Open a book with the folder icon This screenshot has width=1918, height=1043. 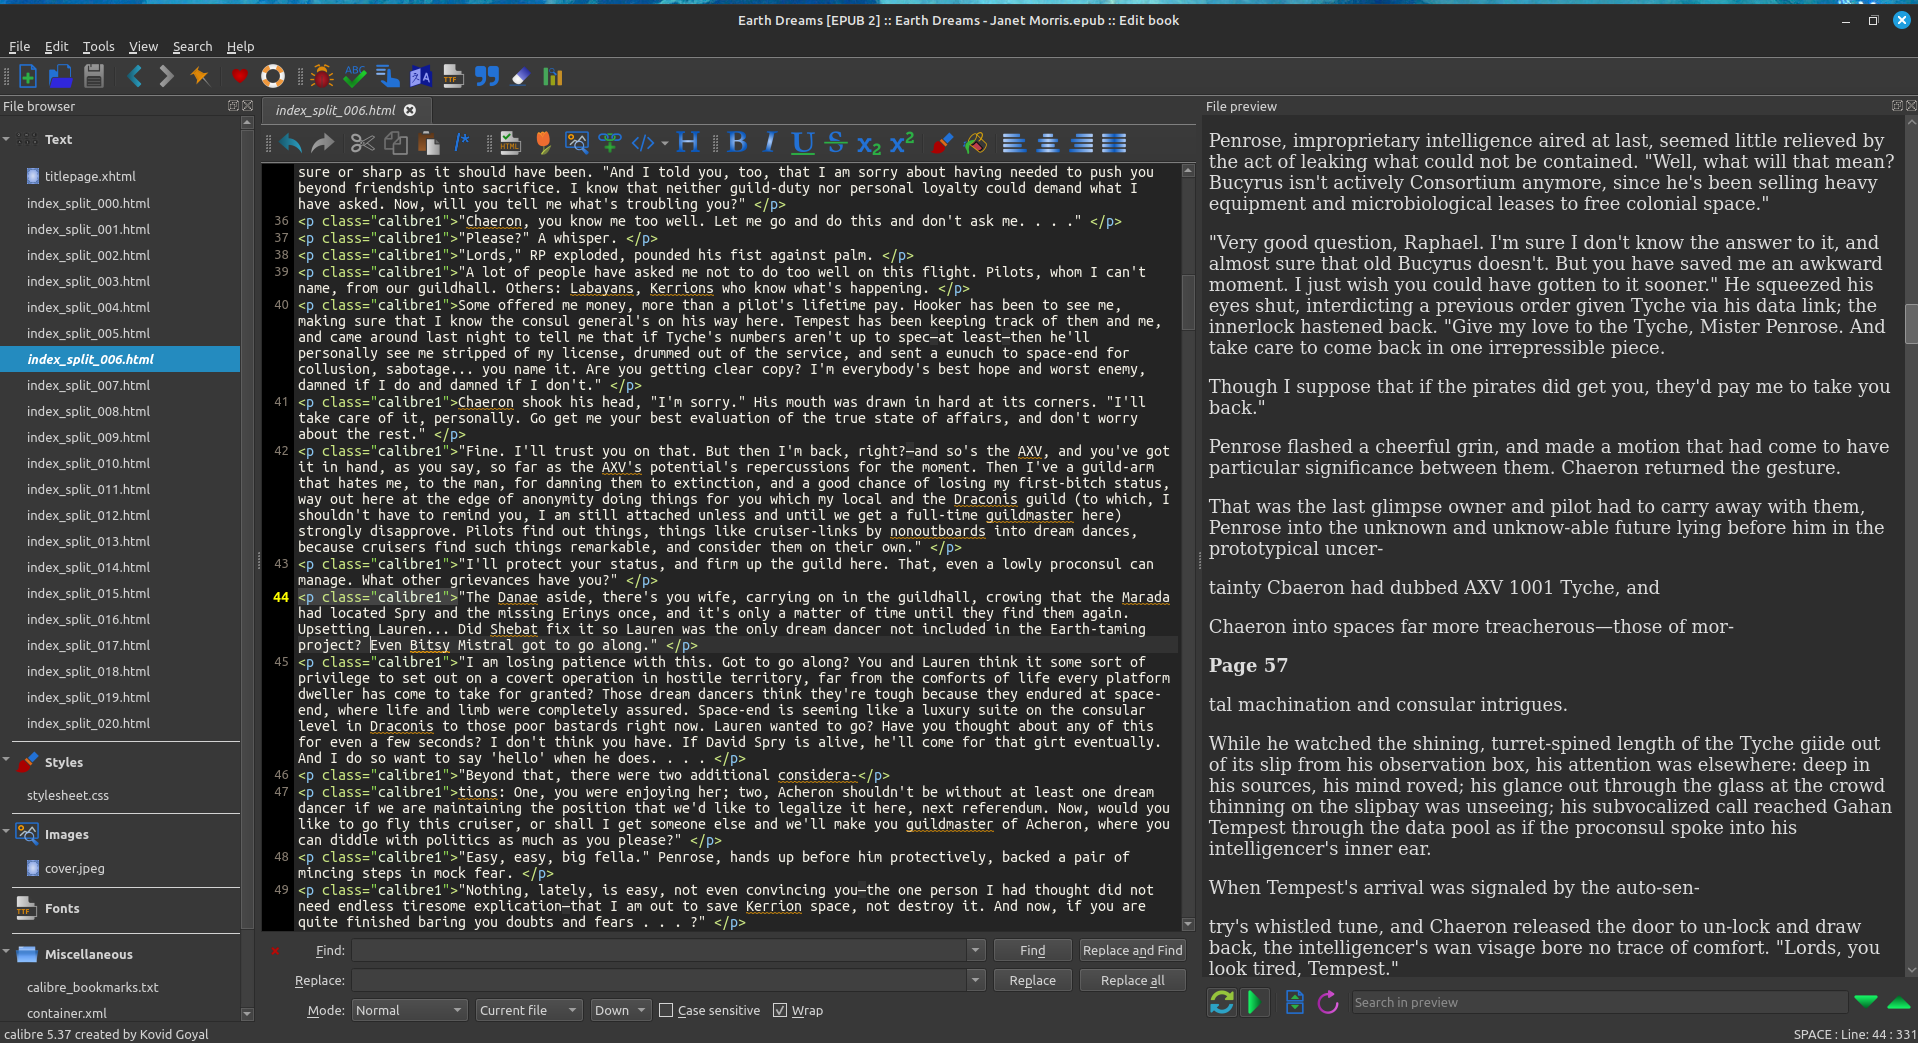coord(60,76)
